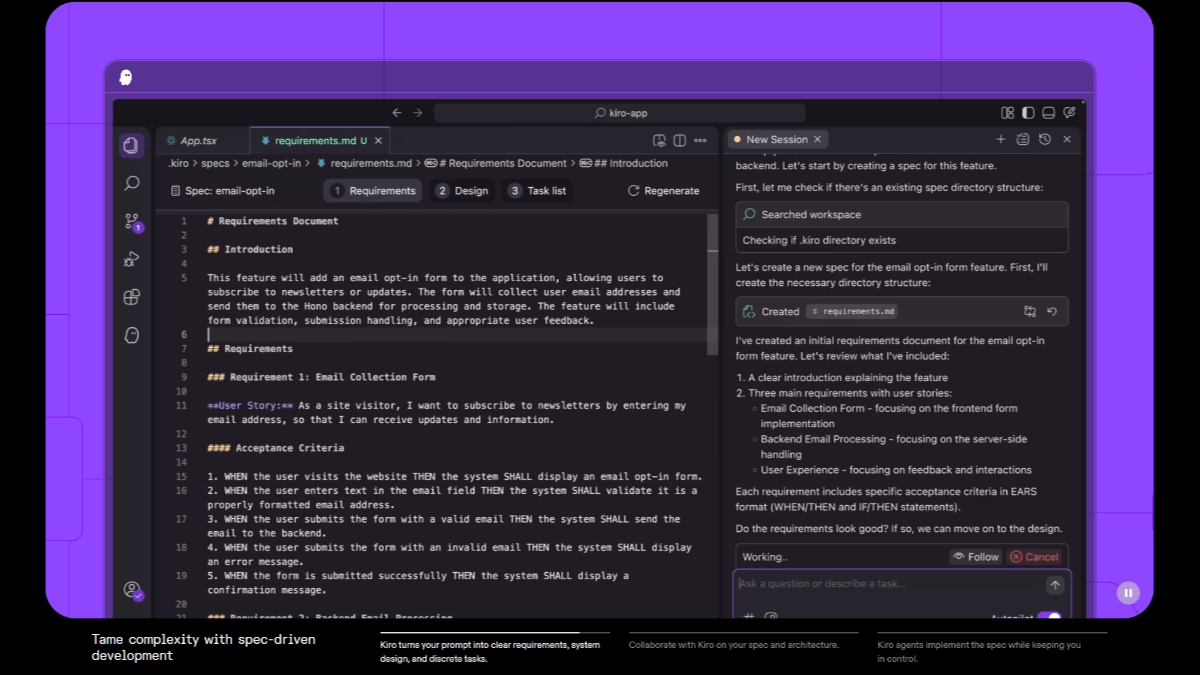
Task: Start a new chat session with plus
Action: pyautogui.click(x=1000, y=140)
